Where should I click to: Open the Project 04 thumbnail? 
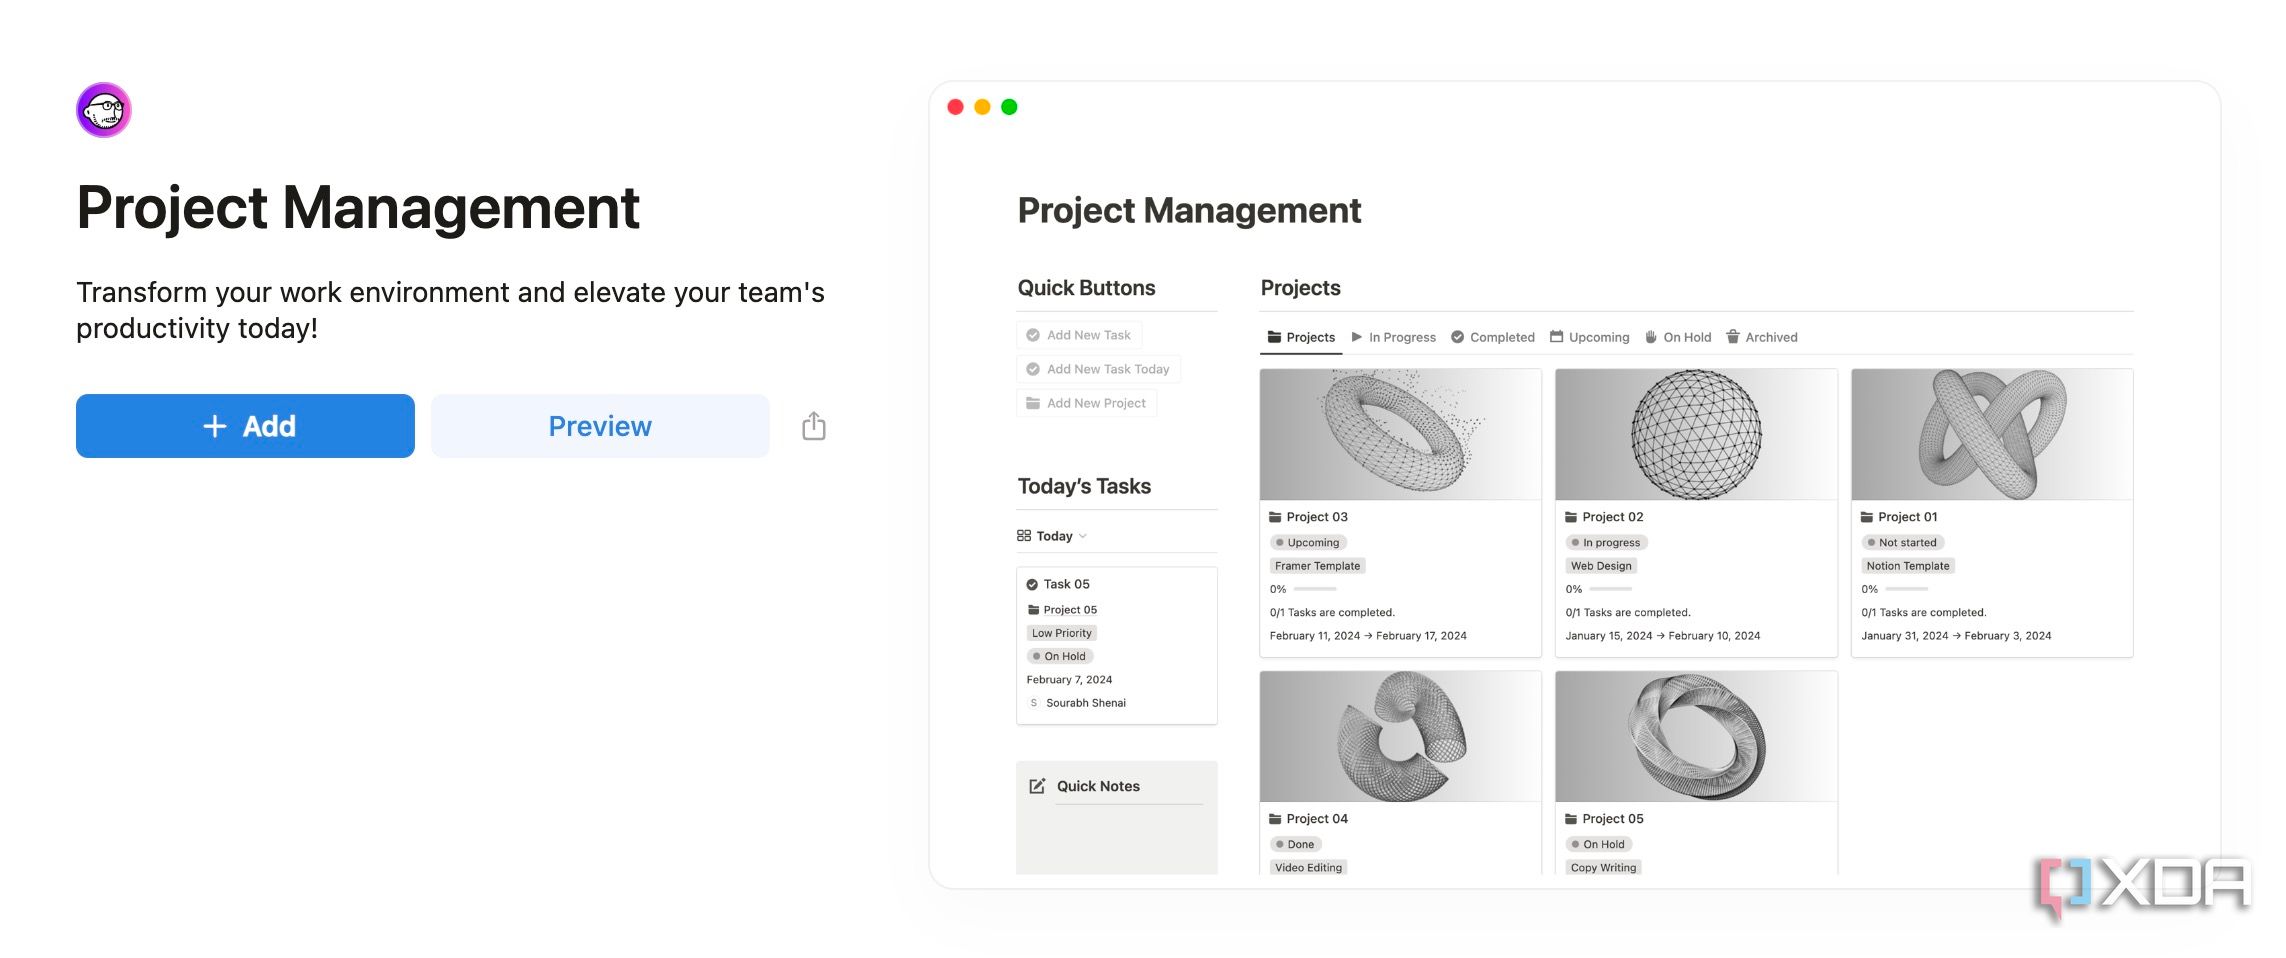[x=1400, y=736]
